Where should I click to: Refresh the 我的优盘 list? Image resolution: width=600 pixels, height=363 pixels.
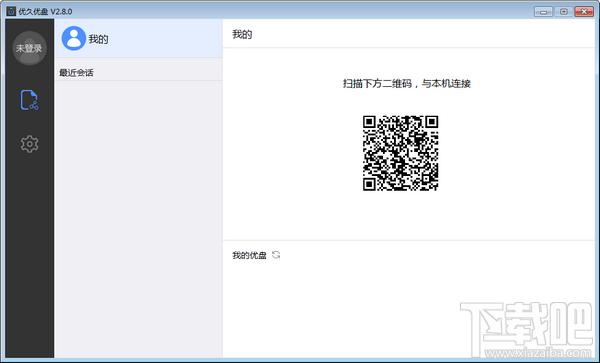(x=276, y=255)
